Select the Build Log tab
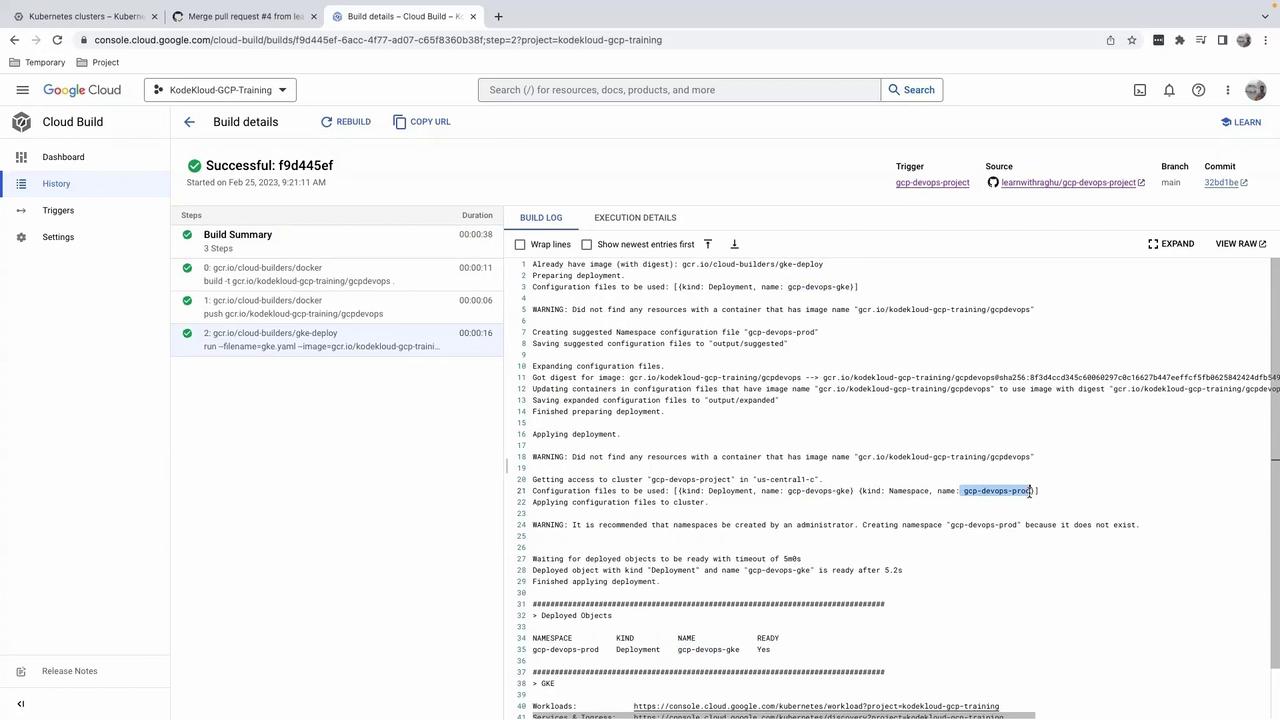Viewport: 1280px width, 720px height. coord(541,217)
